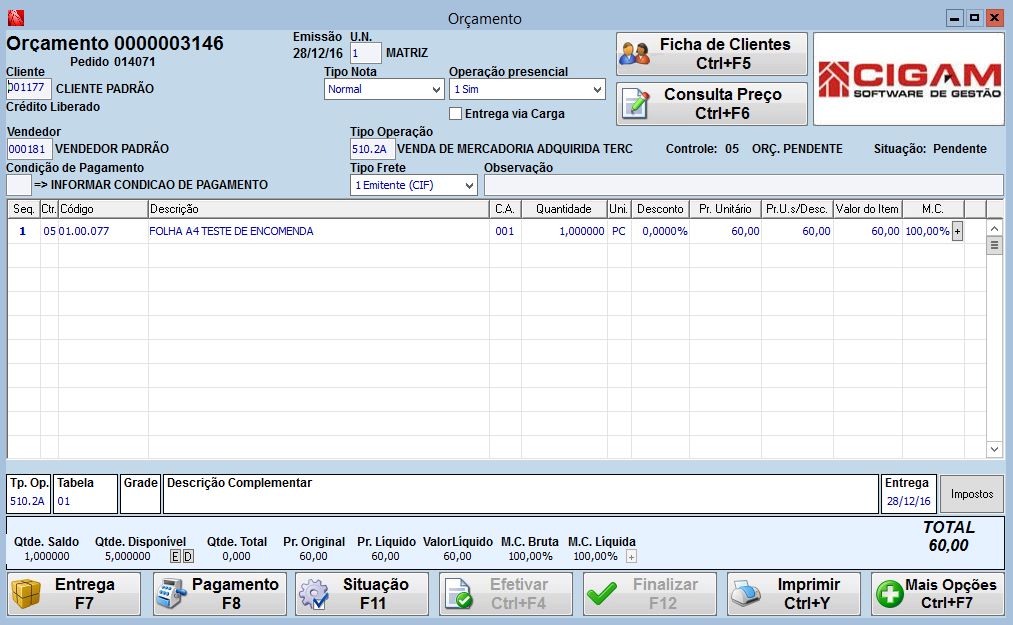Open Situação F11 button

point(362,594)
